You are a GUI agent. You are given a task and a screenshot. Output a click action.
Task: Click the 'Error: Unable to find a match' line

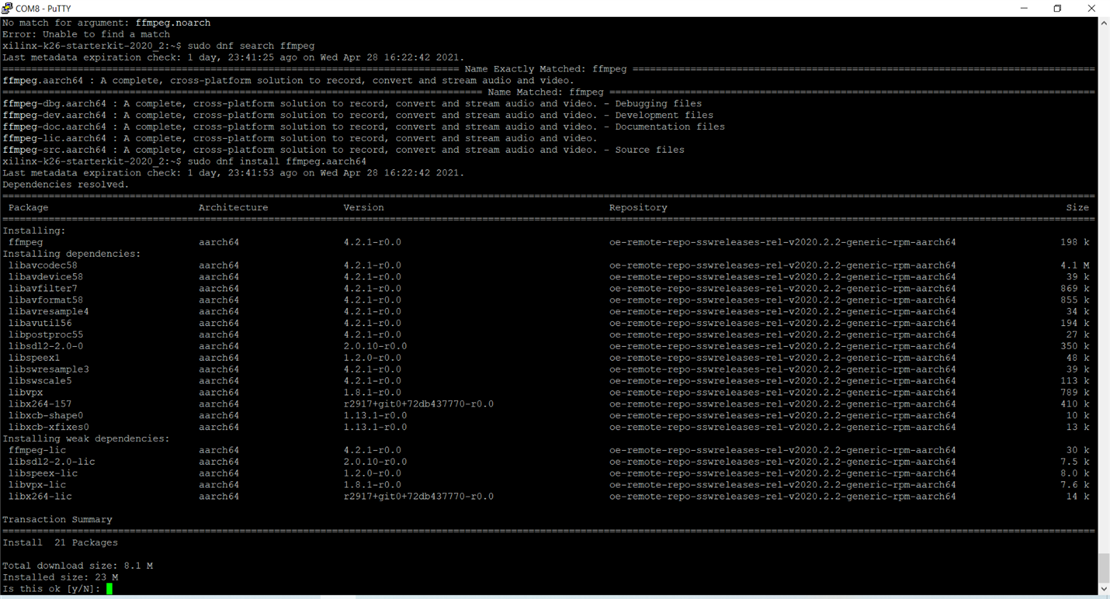[x=86, y=34]
